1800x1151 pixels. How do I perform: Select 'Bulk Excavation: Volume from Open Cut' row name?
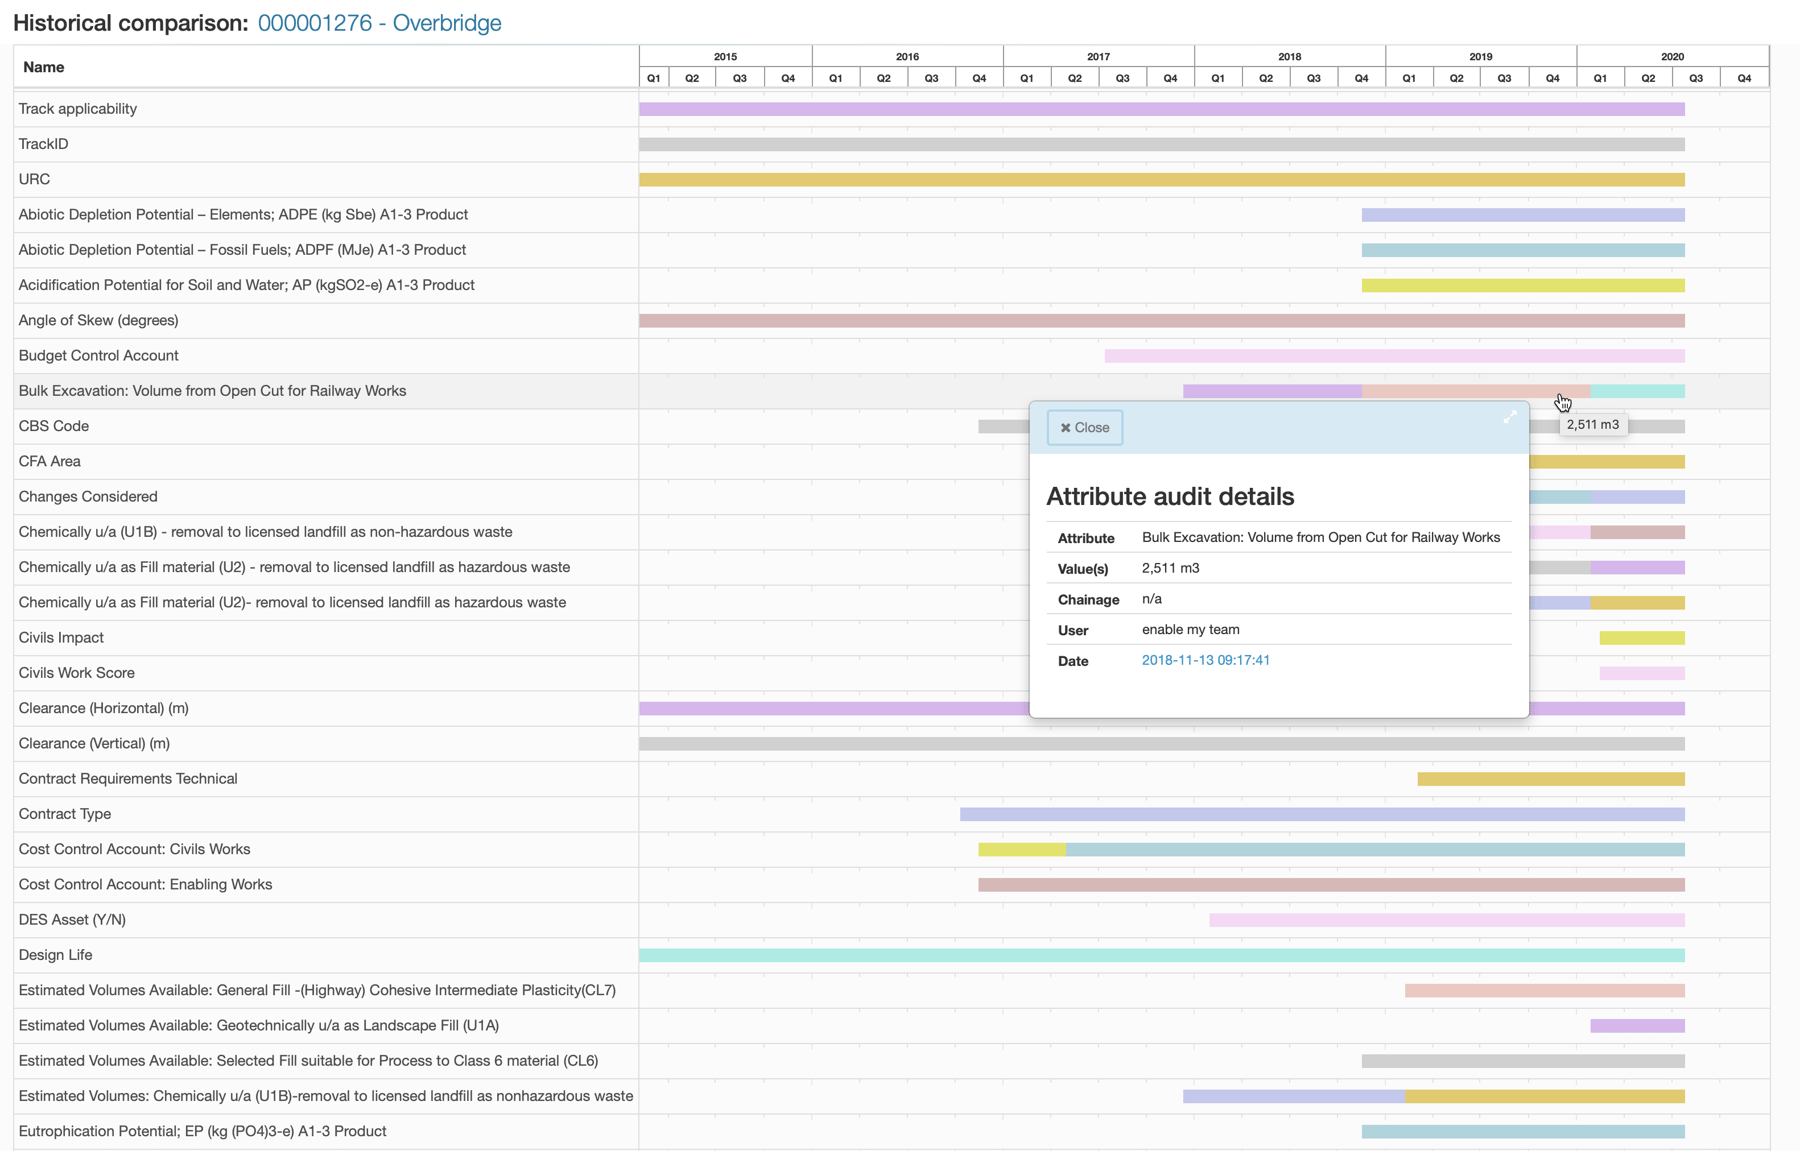pos(212,391)
